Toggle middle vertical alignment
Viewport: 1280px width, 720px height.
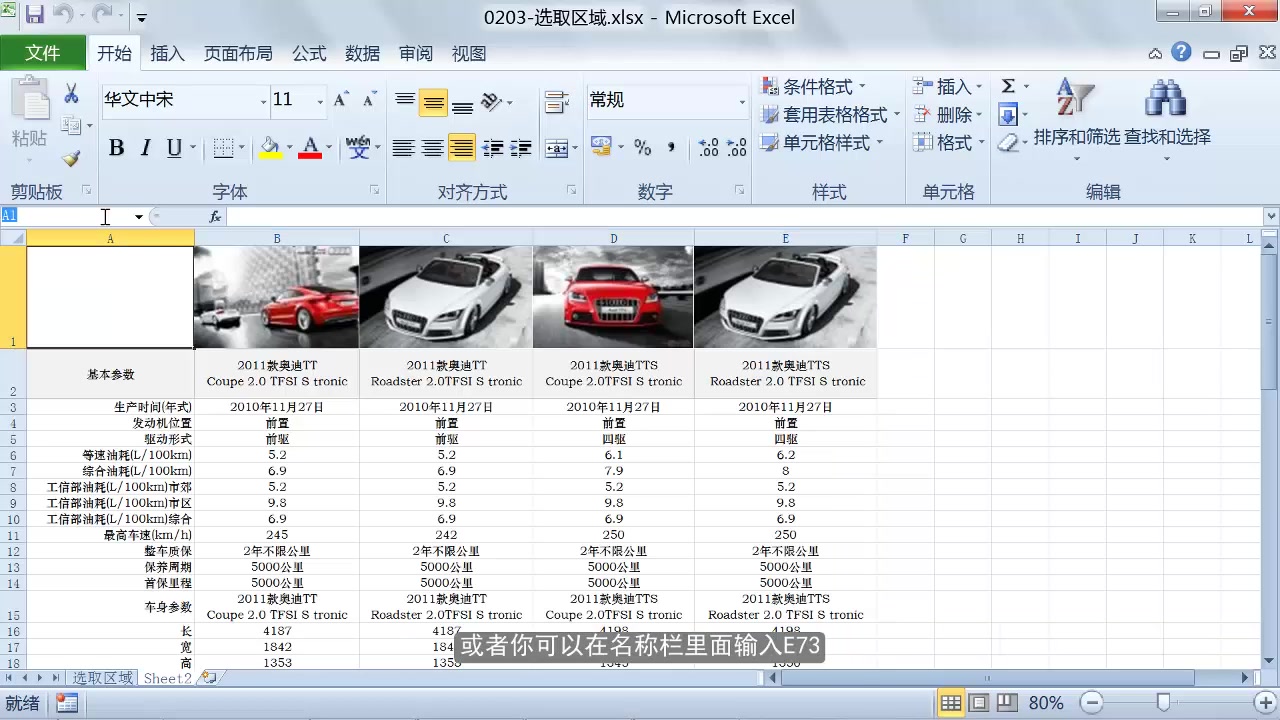(433, 101)
